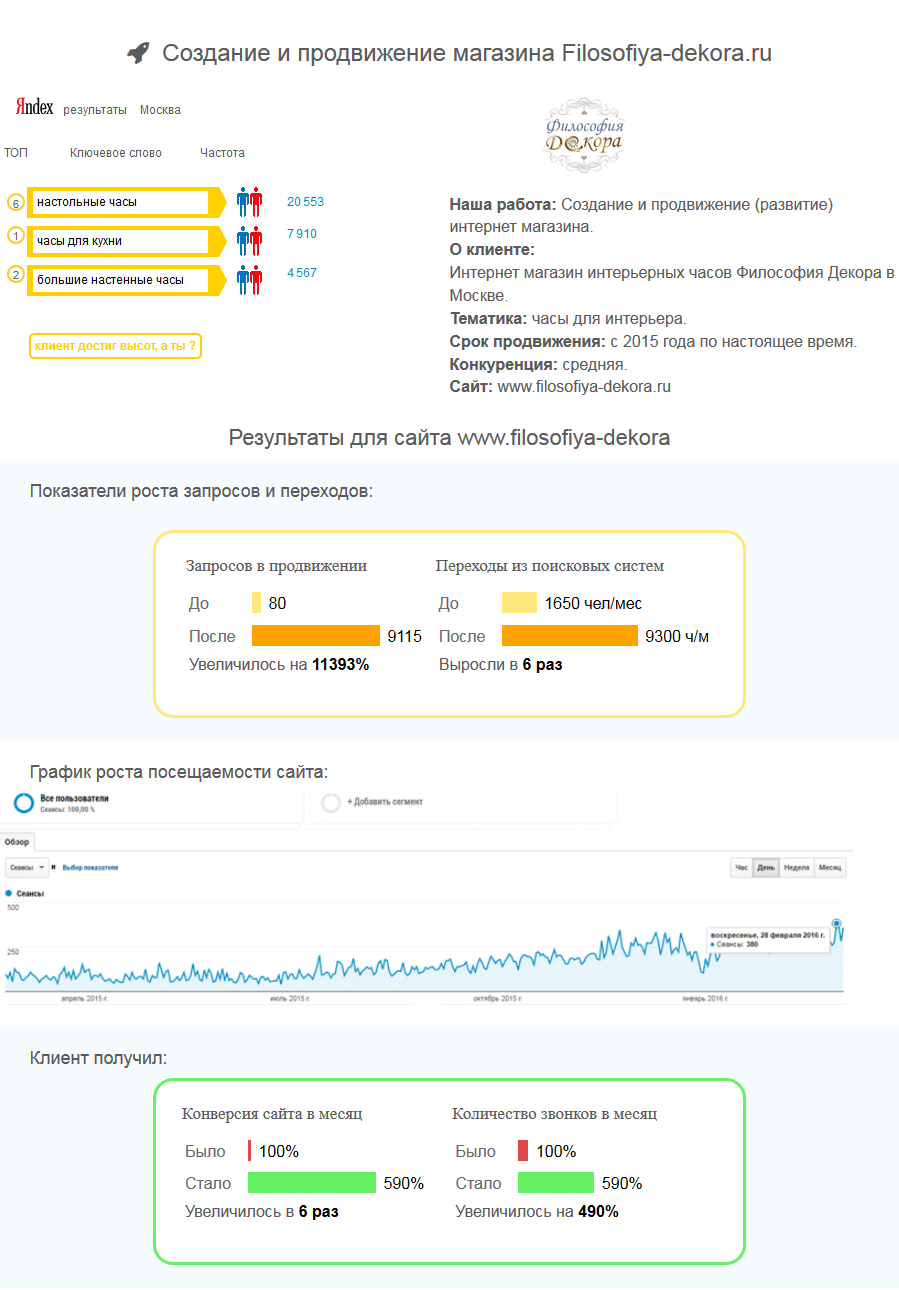Click the blue Все пользователи segment circle
The image size is (899, 1290).
tap(24, 804)
